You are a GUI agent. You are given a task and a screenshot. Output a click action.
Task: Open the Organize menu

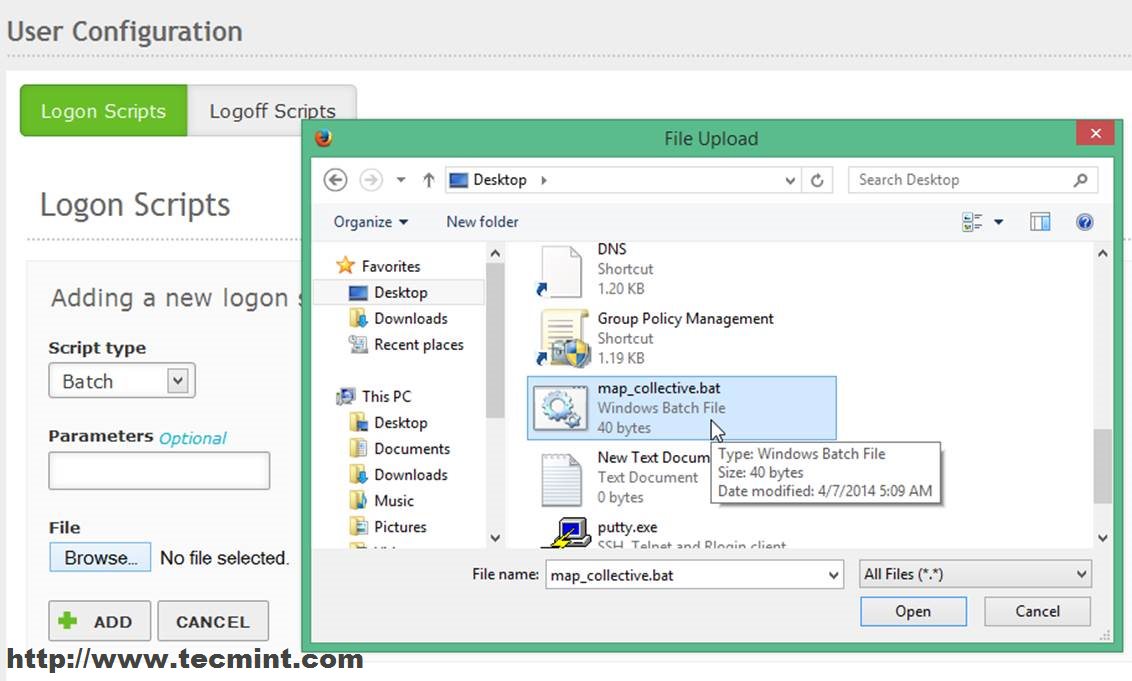(x=370, y=222)
